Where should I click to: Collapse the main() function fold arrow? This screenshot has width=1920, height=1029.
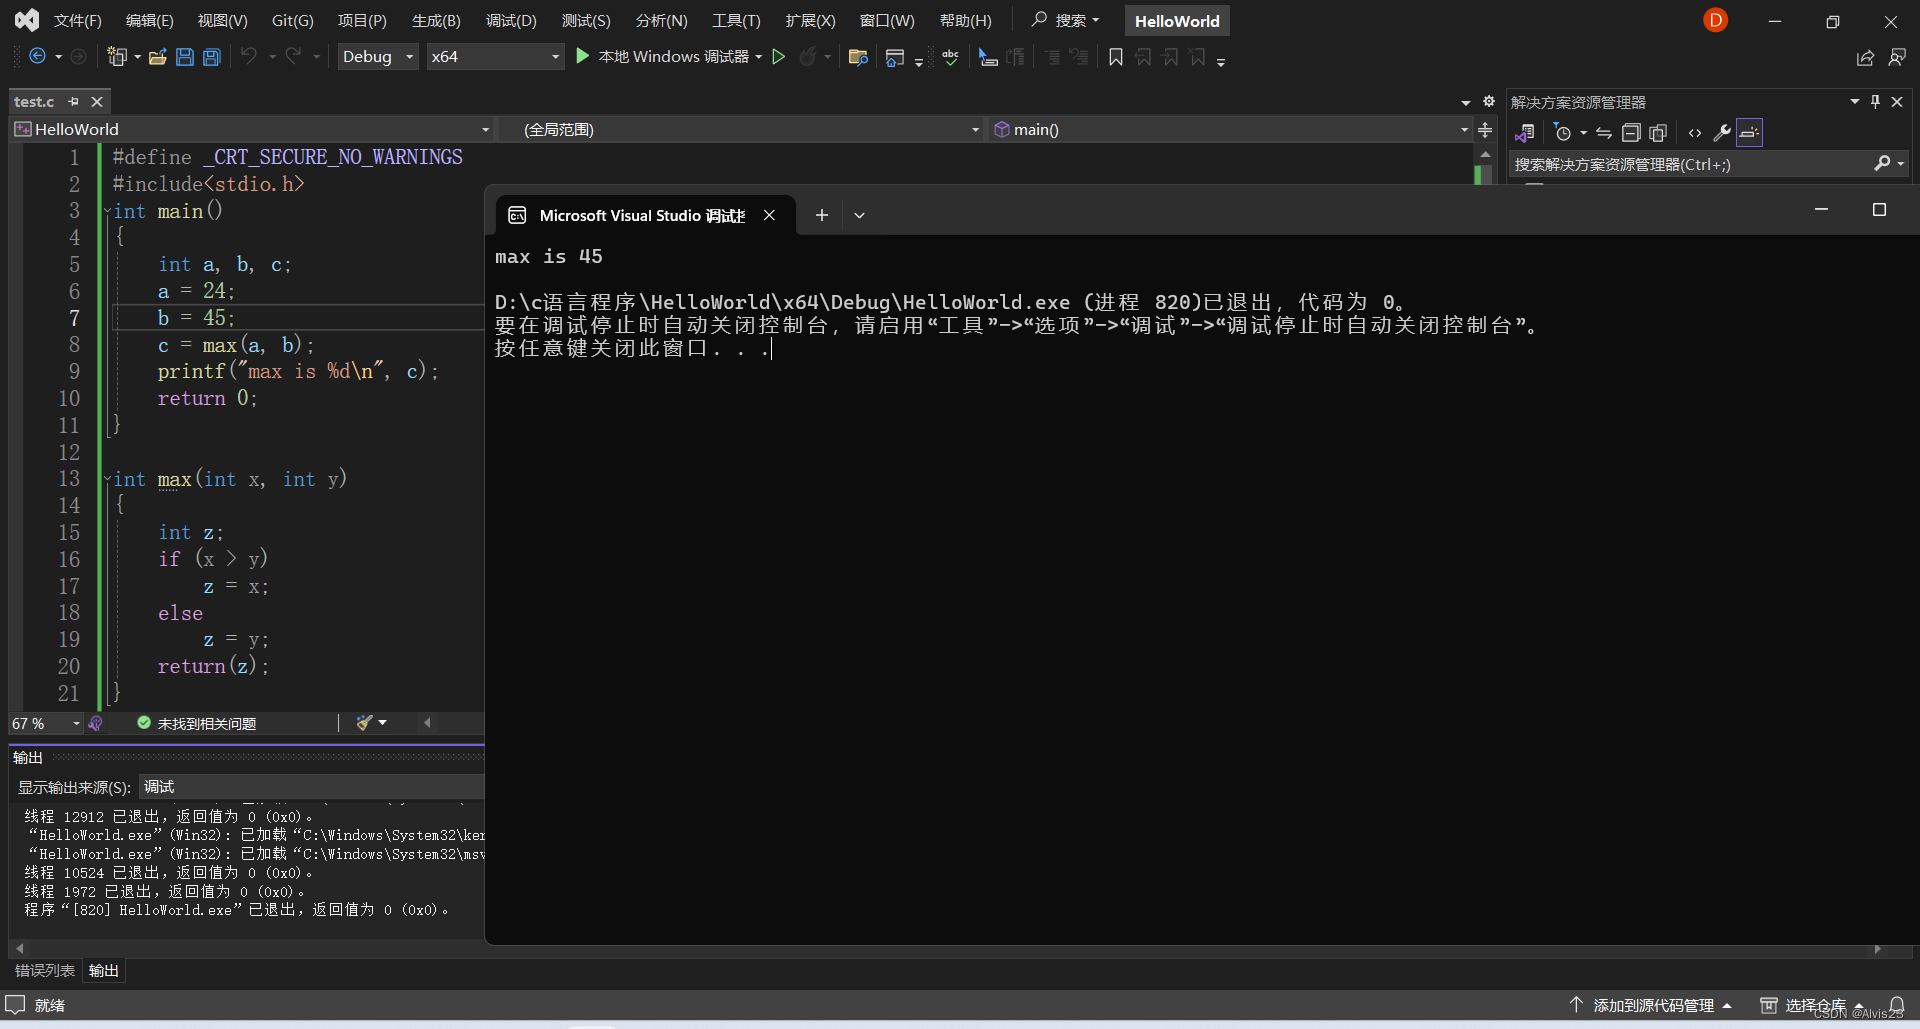pos(106,211)
